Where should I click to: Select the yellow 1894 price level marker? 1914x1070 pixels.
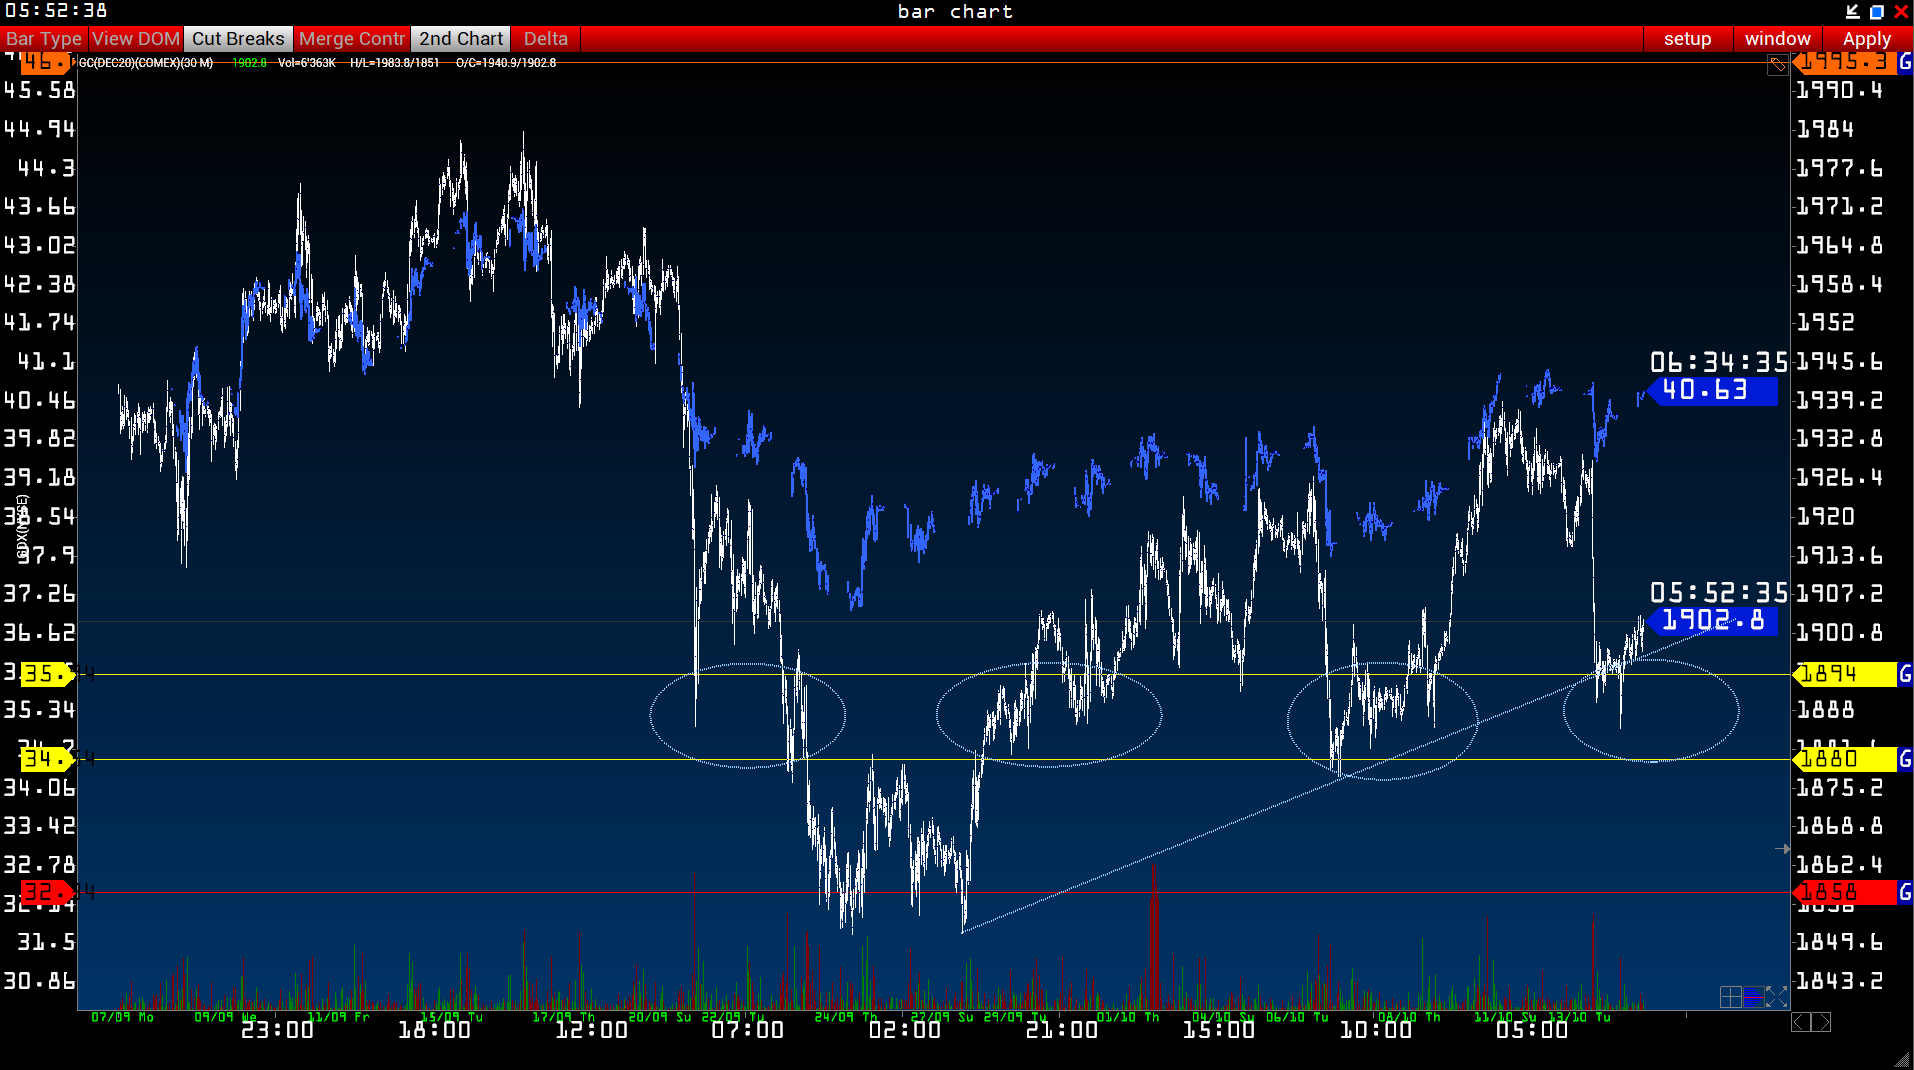click(1844, 675)
